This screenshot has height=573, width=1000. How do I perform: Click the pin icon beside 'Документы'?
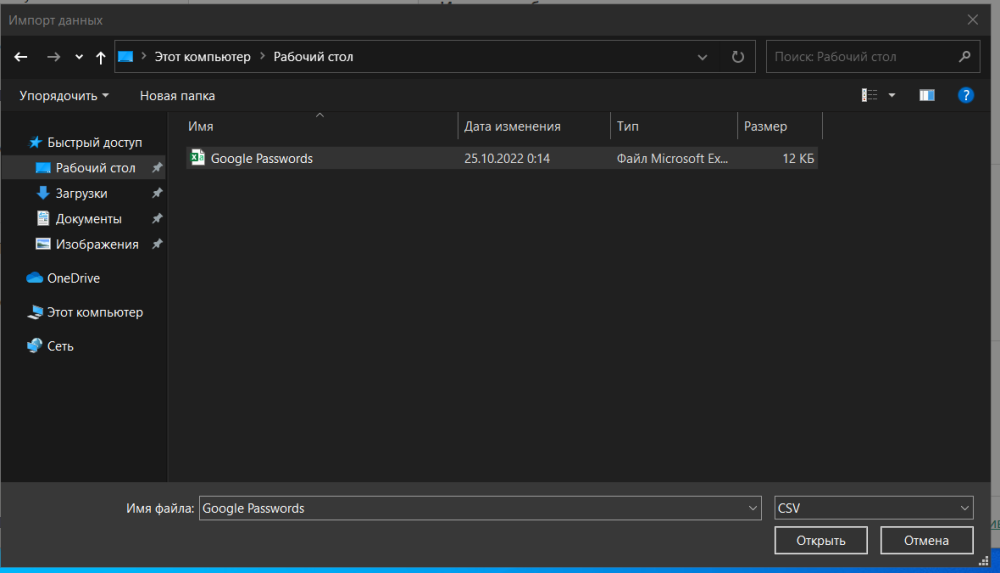tap(157, 219)
